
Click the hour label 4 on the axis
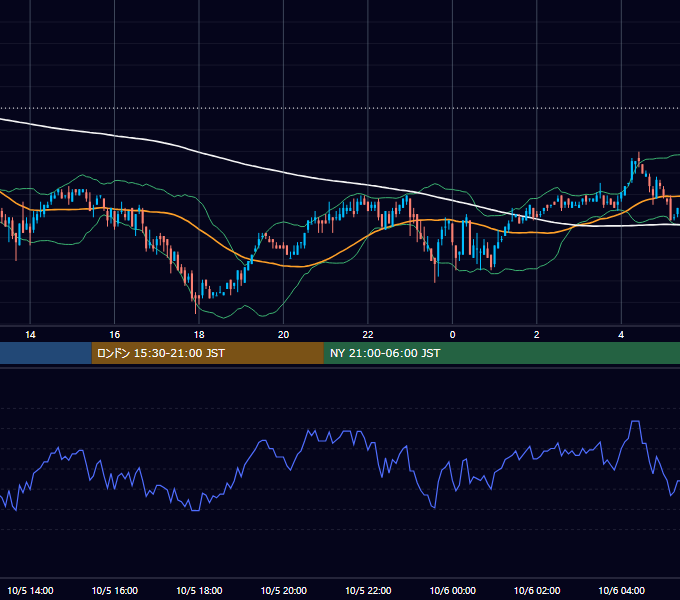(621, 335)
